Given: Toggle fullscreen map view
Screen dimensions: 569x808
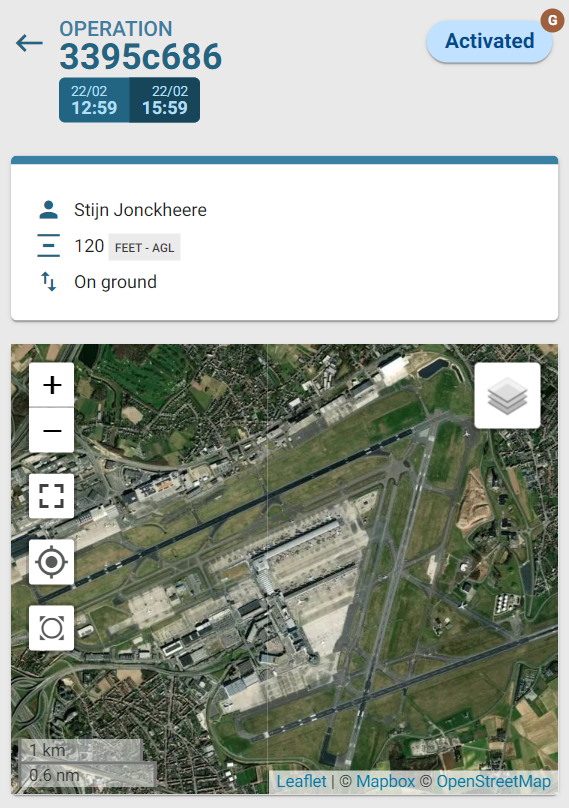Looking at the screenshot, I should [x=52, y=496].
